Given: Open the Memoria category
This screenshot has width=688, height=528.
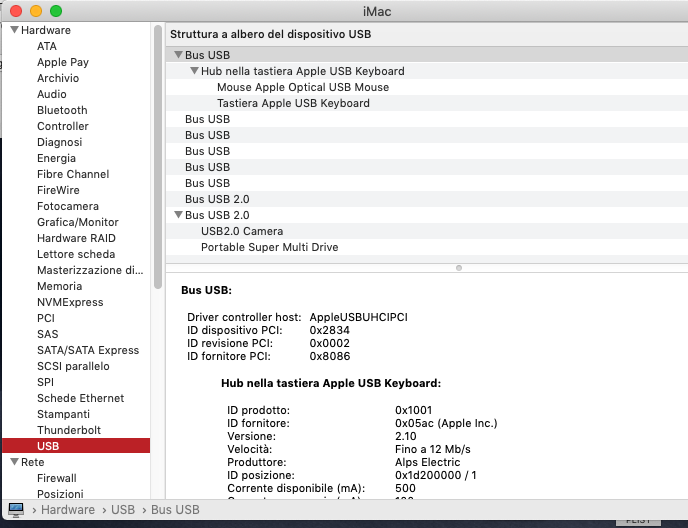Looking at the screenshot, I should (x=60, y=286).
